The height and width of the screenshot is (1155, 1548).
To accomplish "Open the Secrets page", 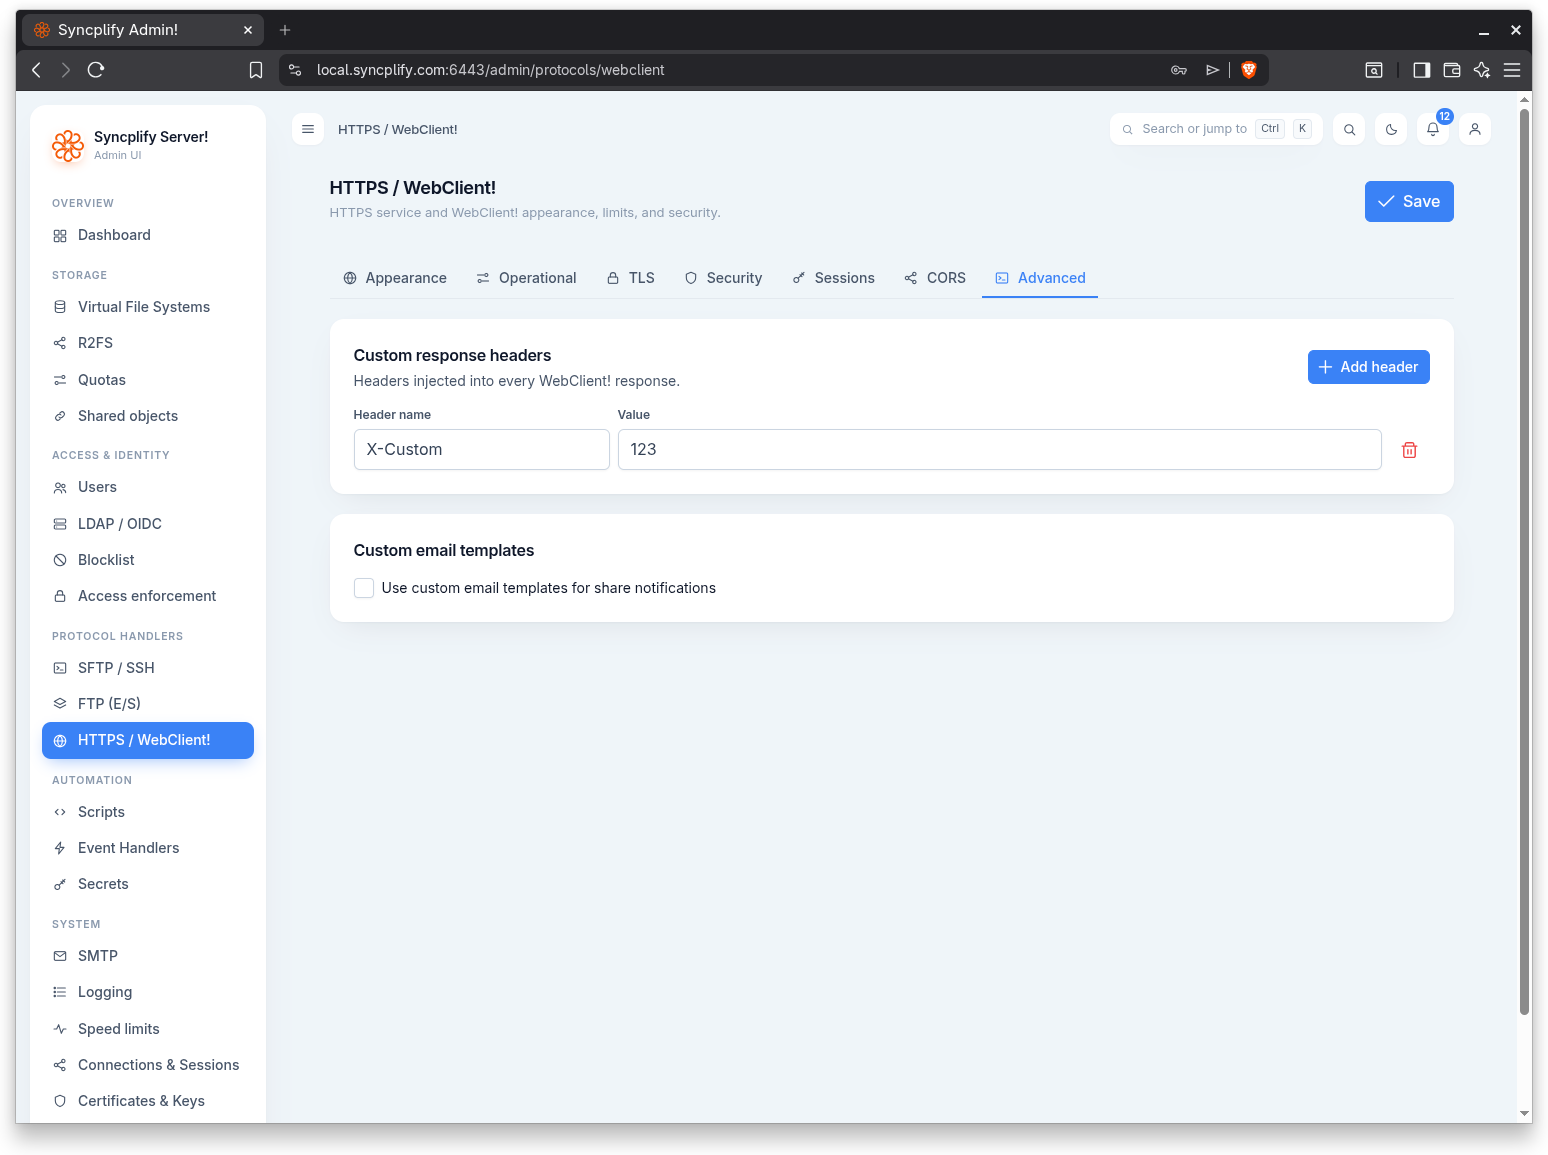I will (148, 884).
